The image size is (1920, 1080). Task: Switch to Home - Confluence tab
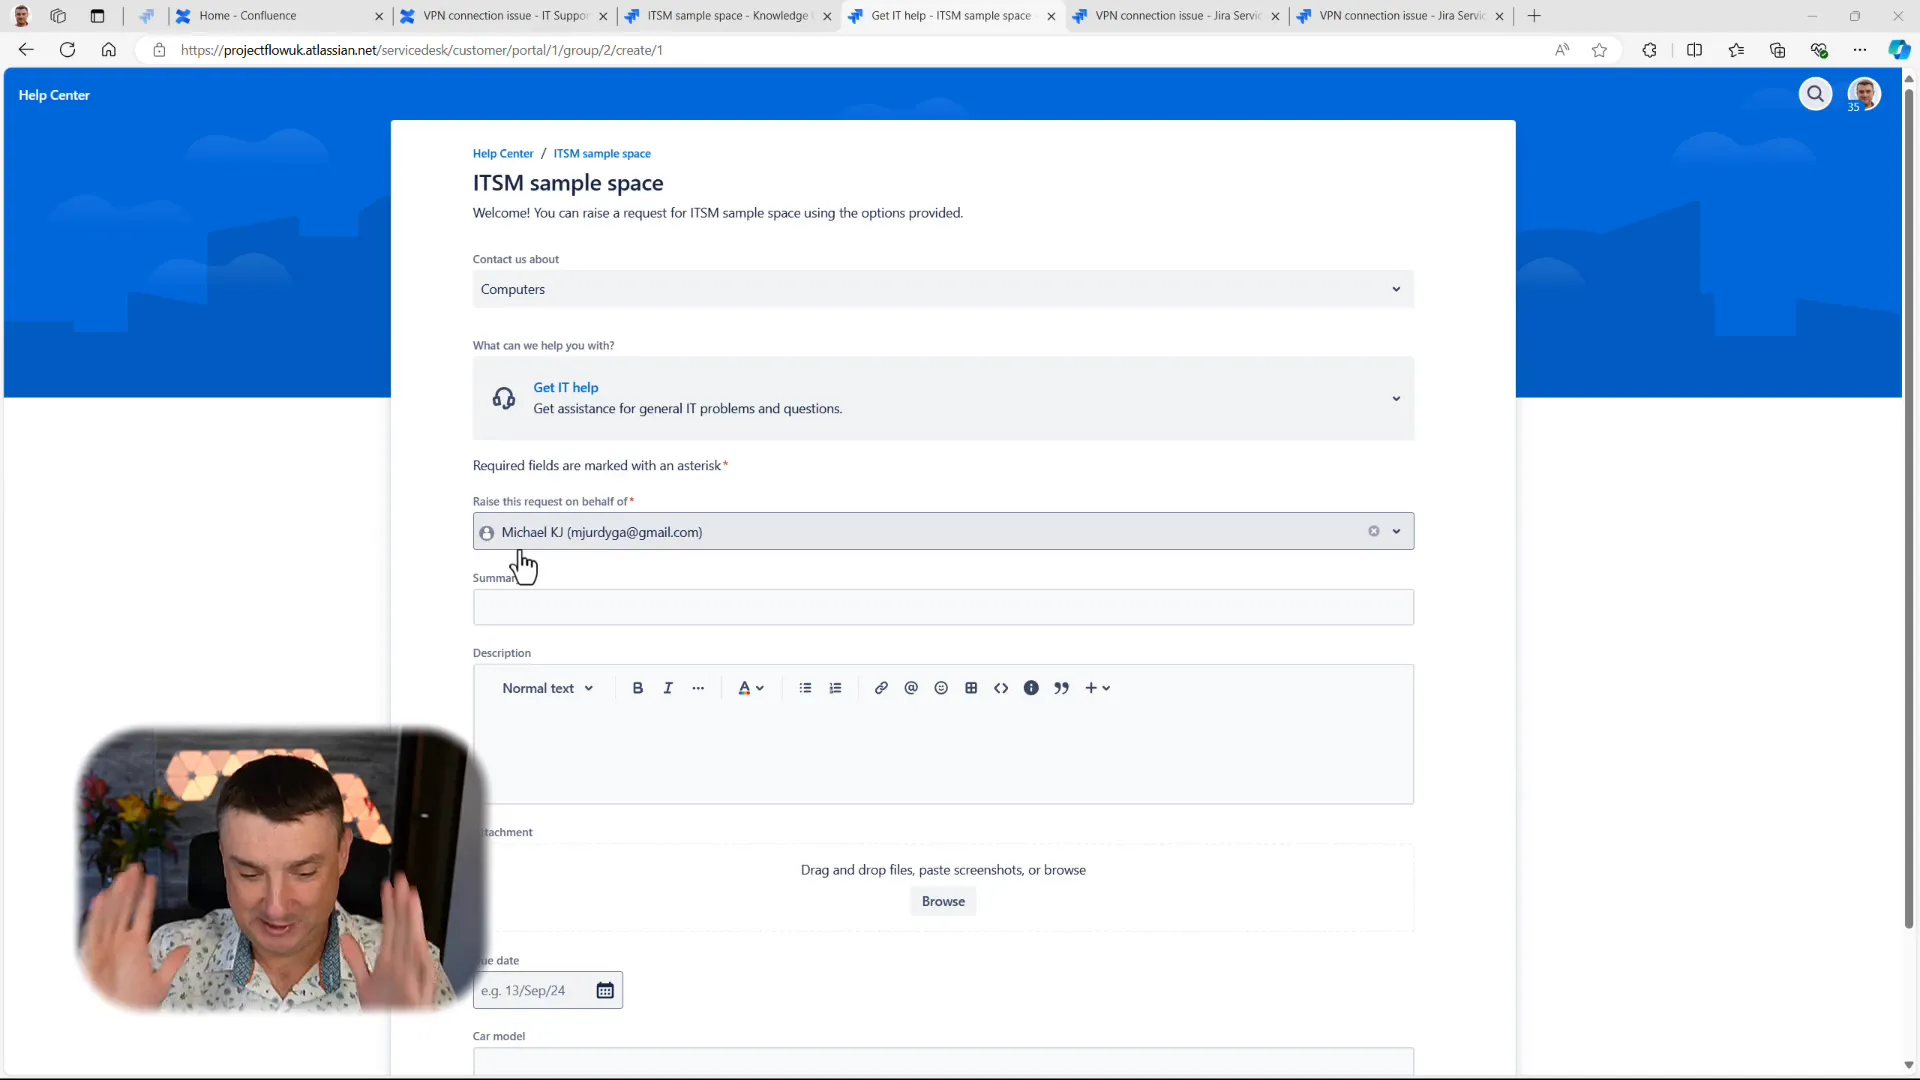[x=279, y=16]
